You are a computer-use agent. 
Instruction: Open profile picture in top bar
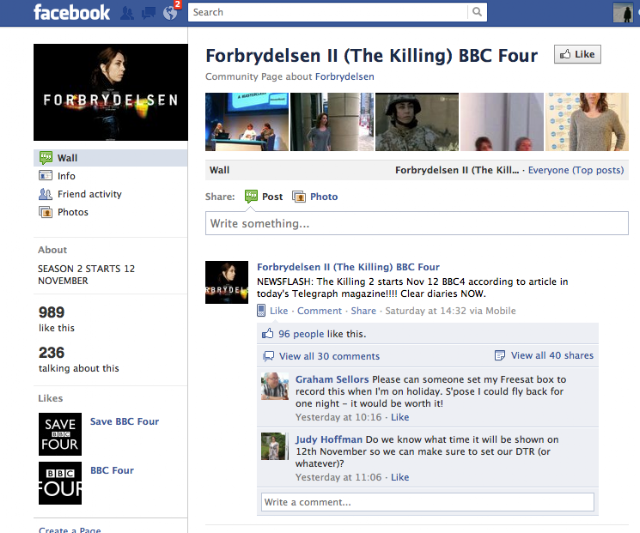pos(623,12)
